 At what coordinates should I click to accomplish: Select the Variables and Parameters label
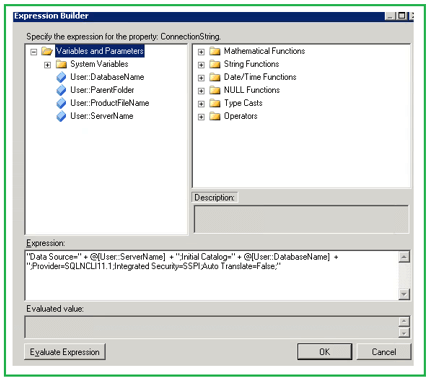click(100, 51)
